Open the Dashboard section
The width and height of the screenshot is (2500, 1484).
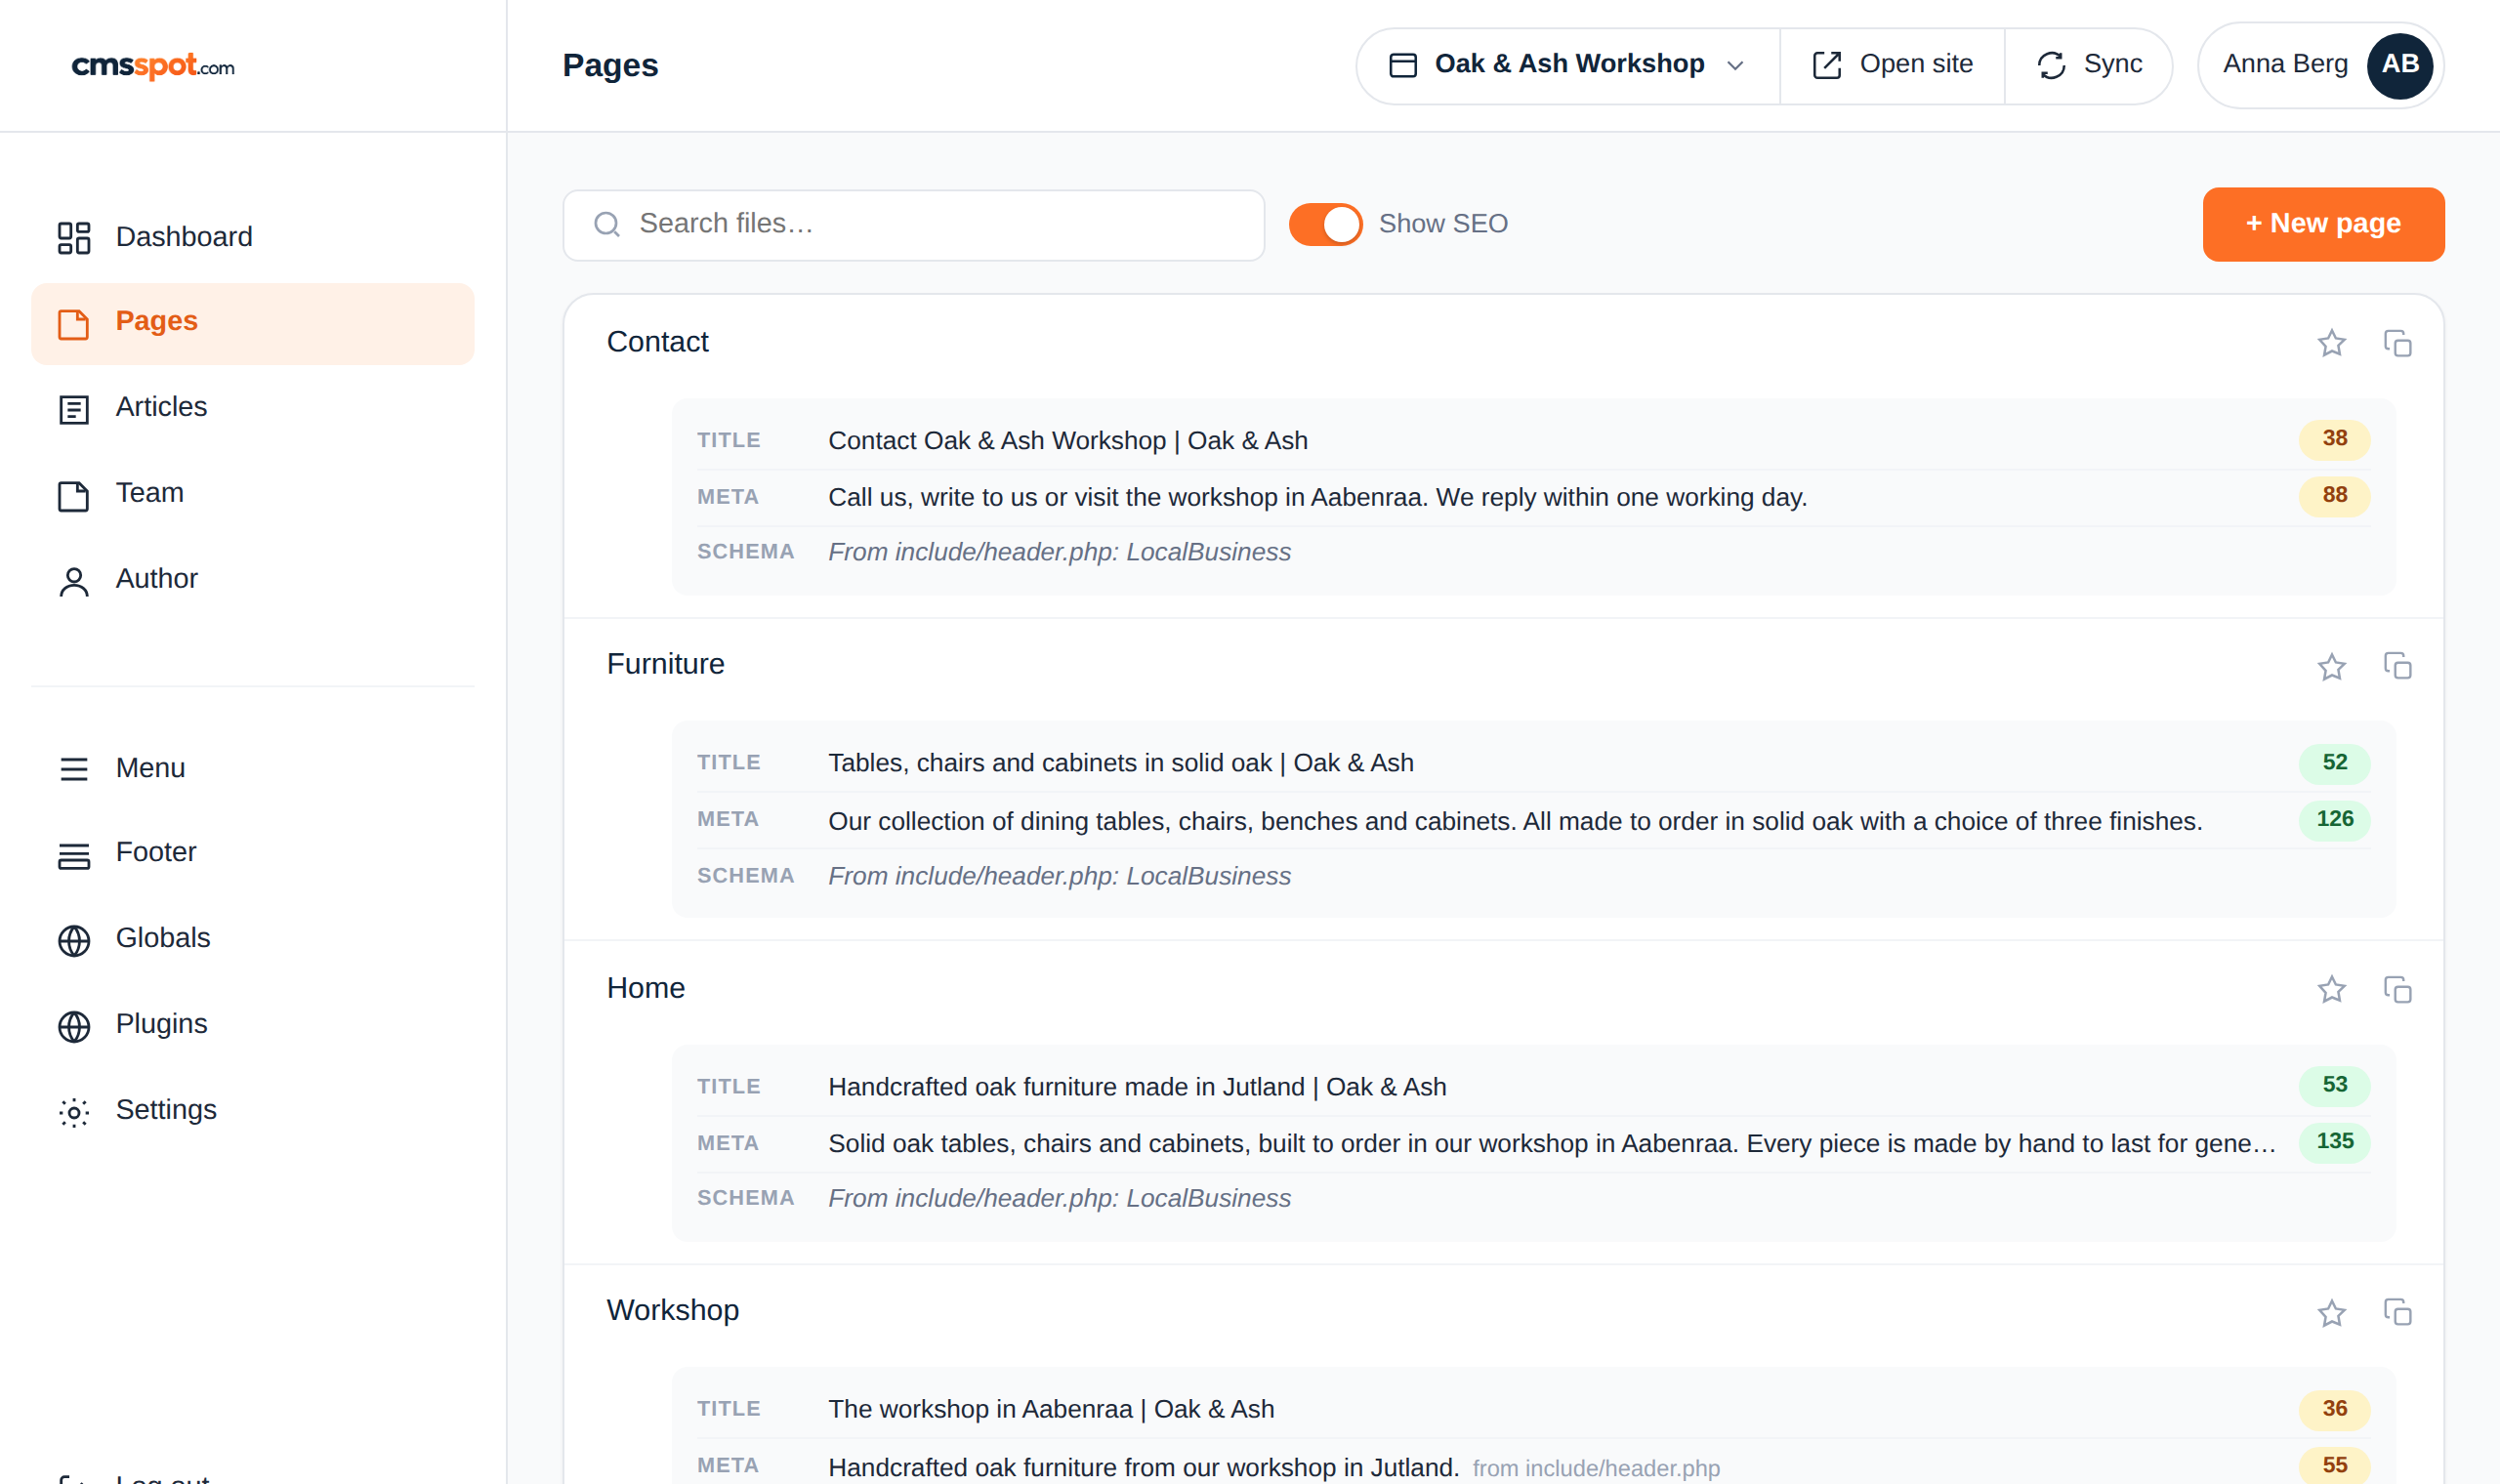[253, 237]
